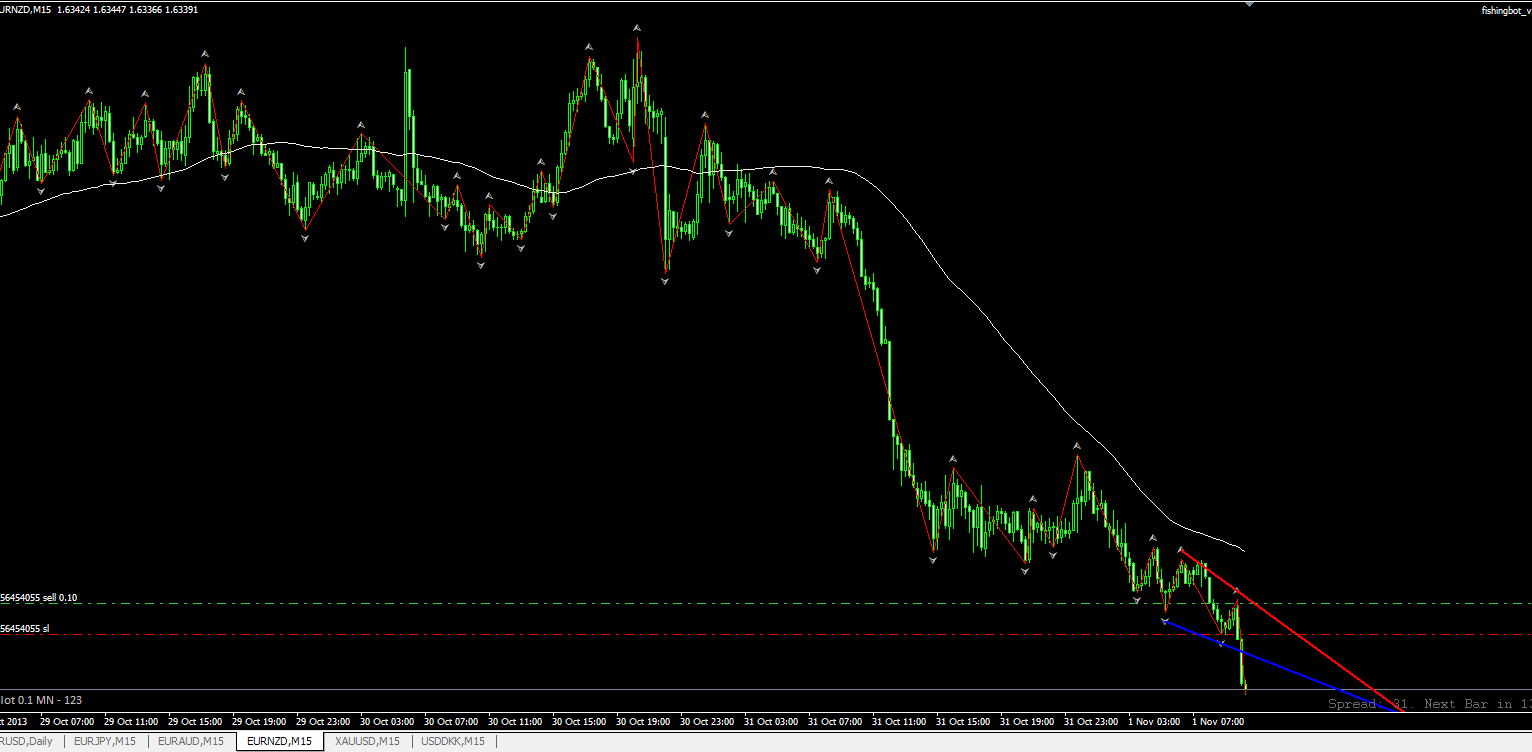Image resolution: width=1532 pixels, height=752 pixels.
Task: Click the chart shift triangle marker at top
Action: coord(1248,4)
